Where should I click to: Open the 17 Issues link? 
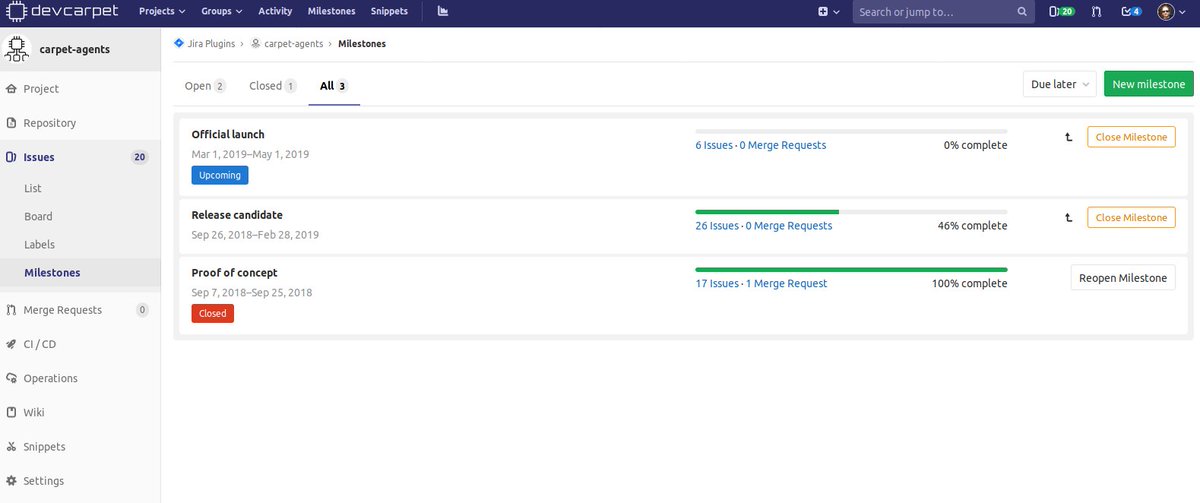pos(717,284)
